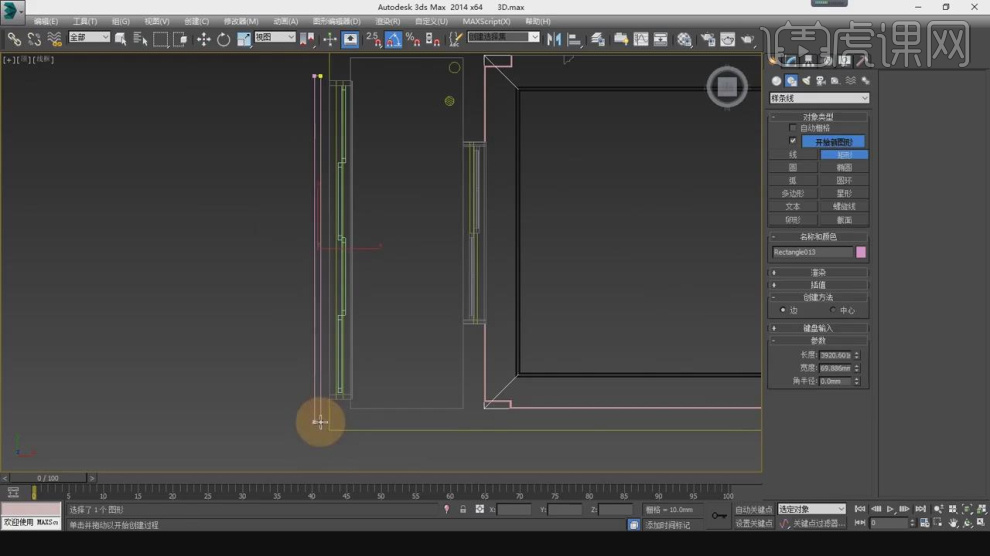The width and height of the screenshot is (990, 556).
Task: Click the Bind to Space Warp icon
Action: point(54,39)
